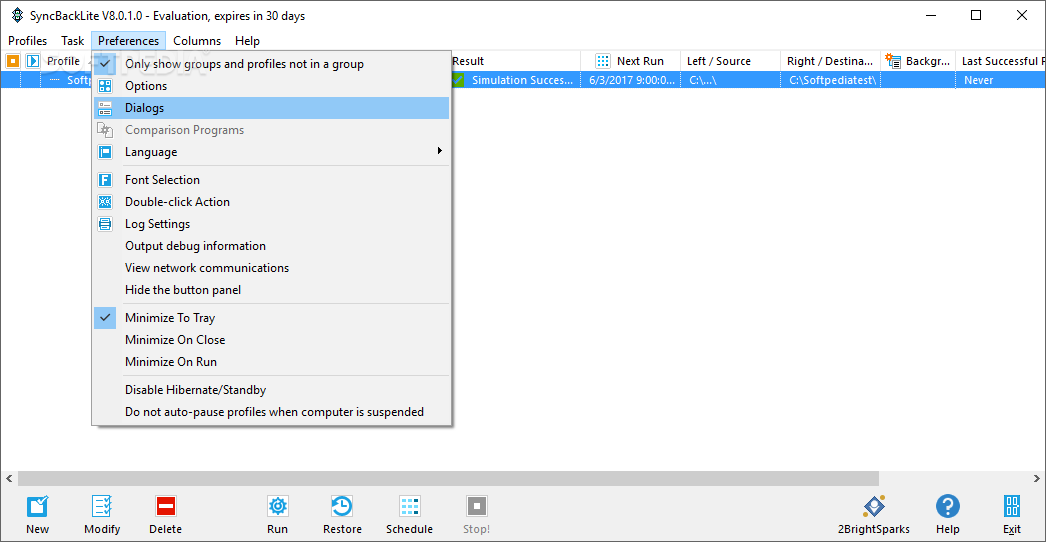Choose Font Selection menu entry
The width and height of the screenshot is (1046, 542).
(271, 180)
